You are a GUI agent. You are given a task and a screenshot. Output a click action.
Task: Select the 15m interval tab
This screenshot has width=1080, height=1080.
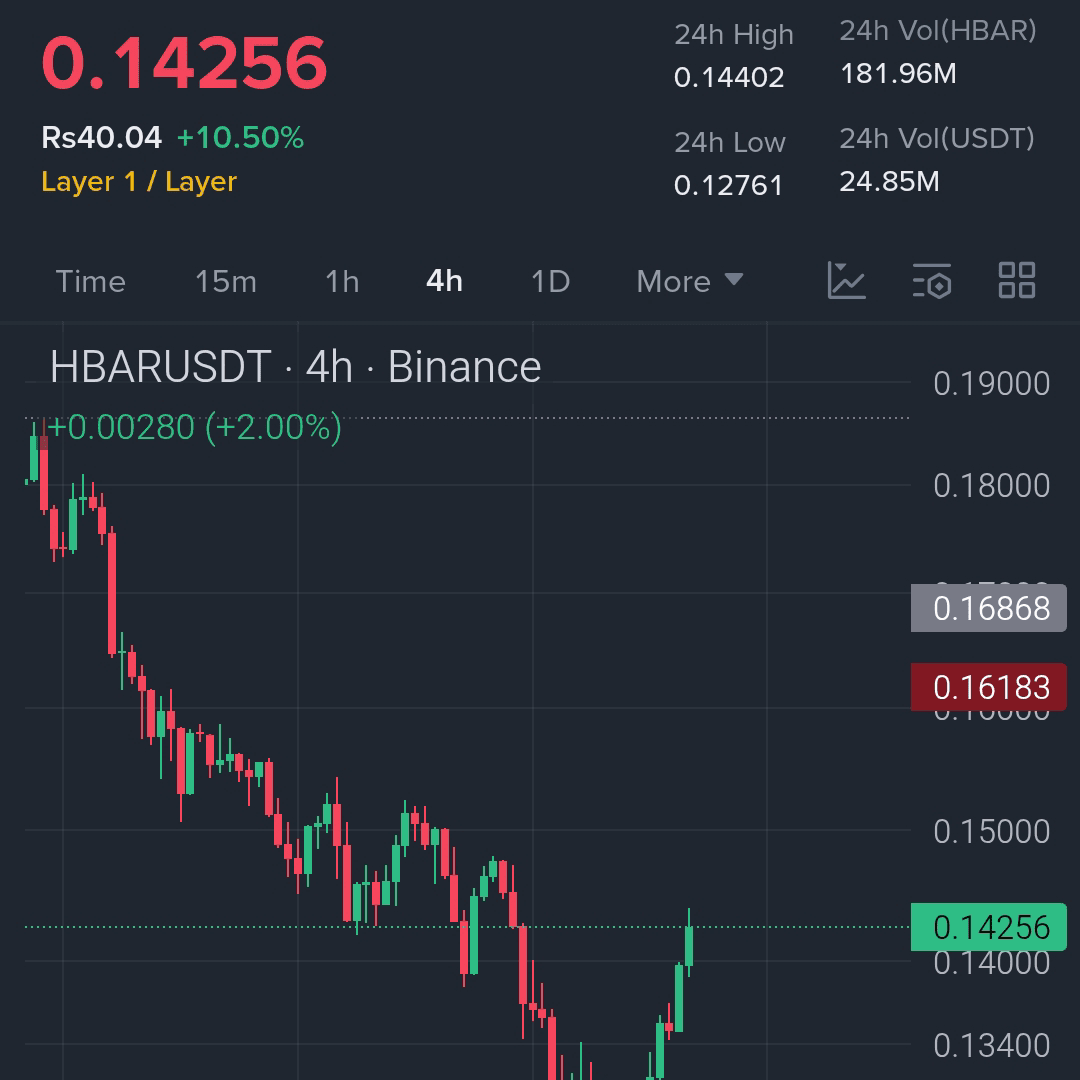click(x=226, y=282)
